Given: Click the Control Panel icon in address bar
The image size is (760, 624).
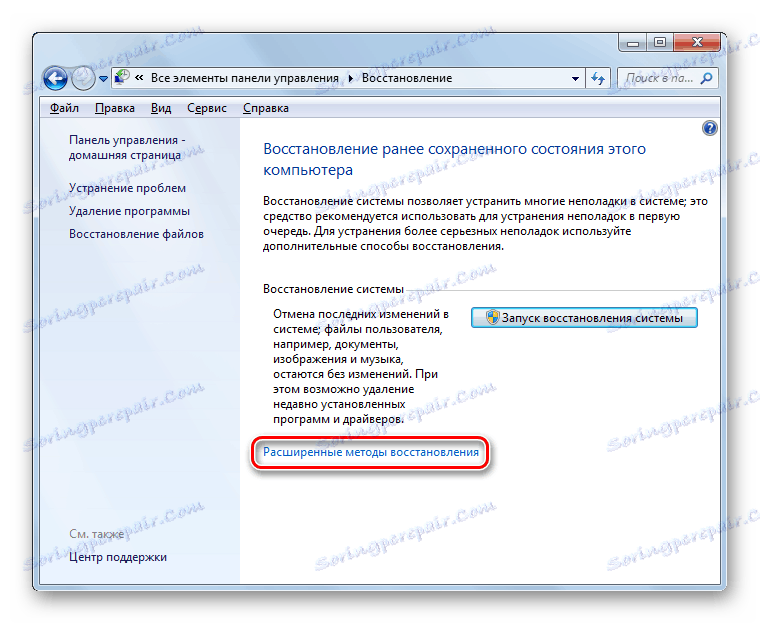Looking at the screenshot, I should tap(122, 78).
